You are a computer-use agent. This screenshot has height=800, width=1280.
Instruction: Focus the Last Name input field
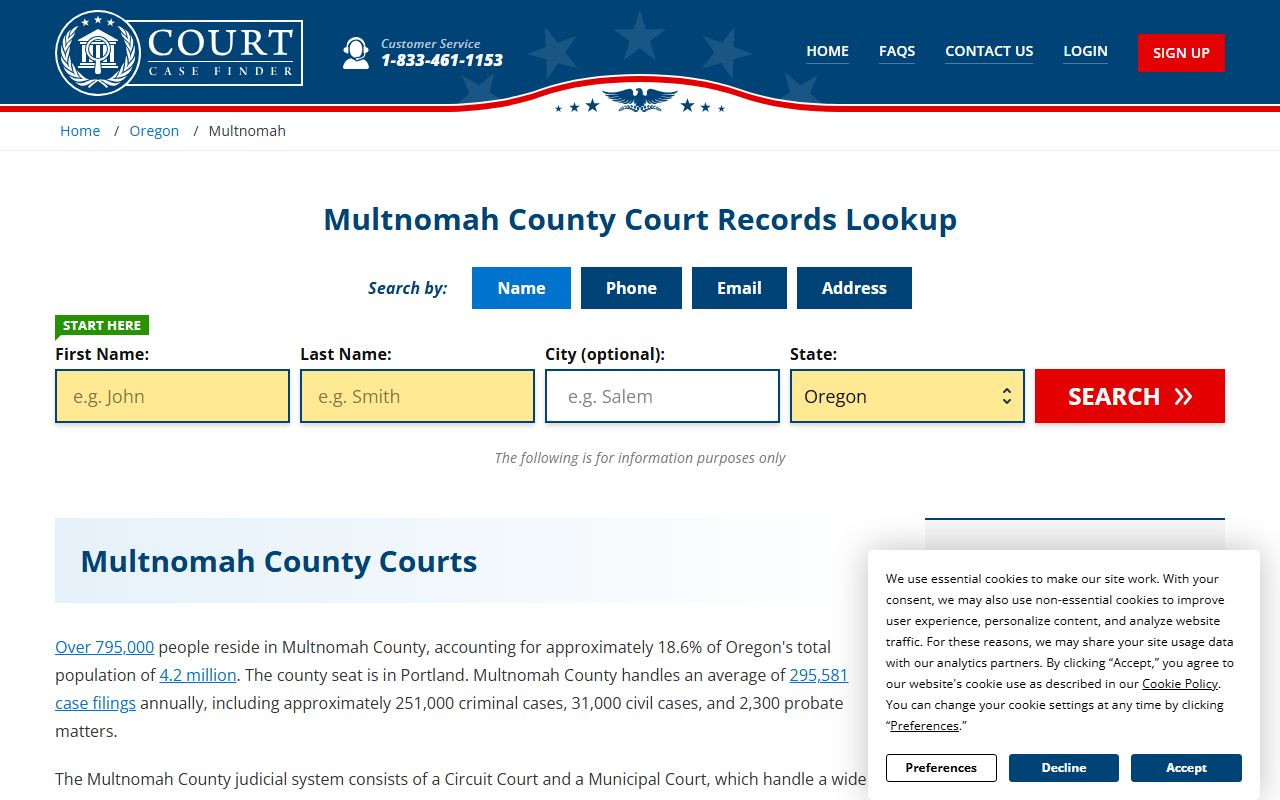(417, 396)
